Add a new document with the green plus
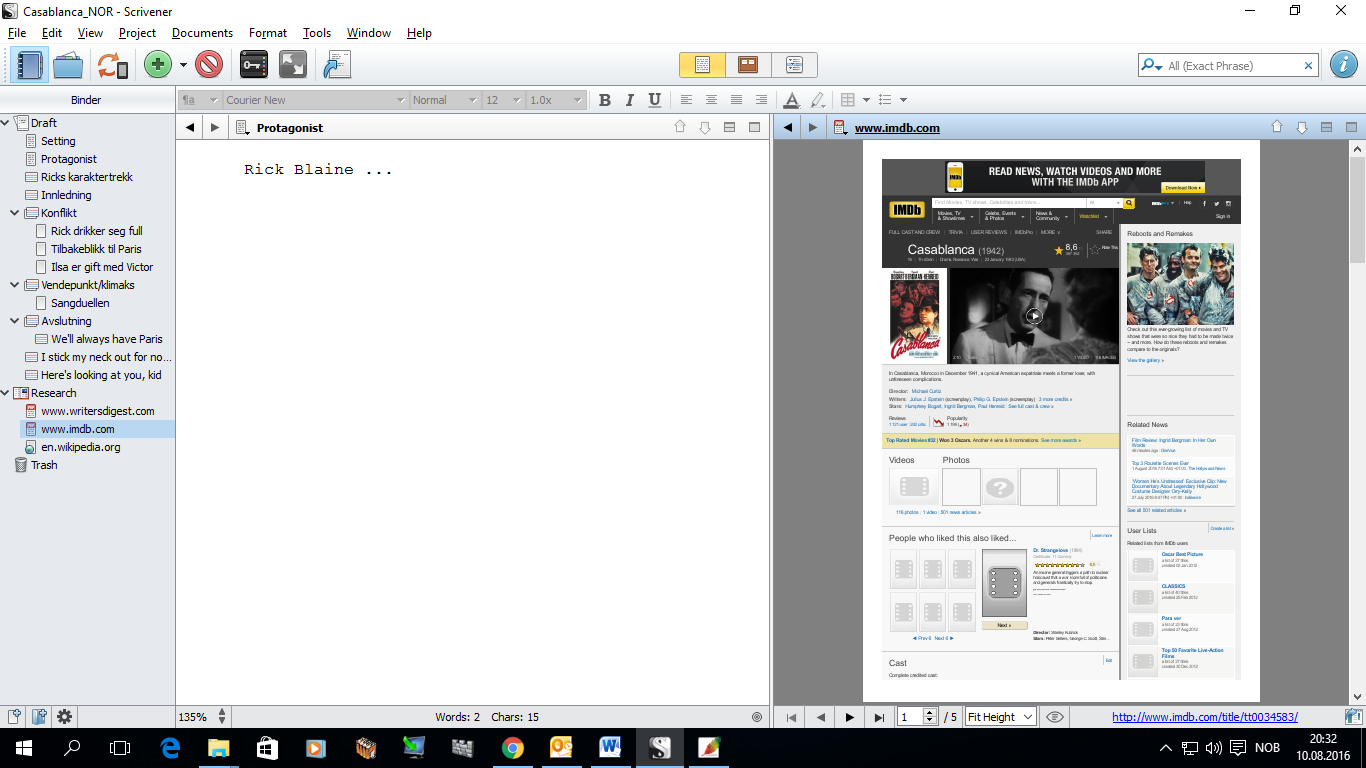 click(x=155, y=65)
